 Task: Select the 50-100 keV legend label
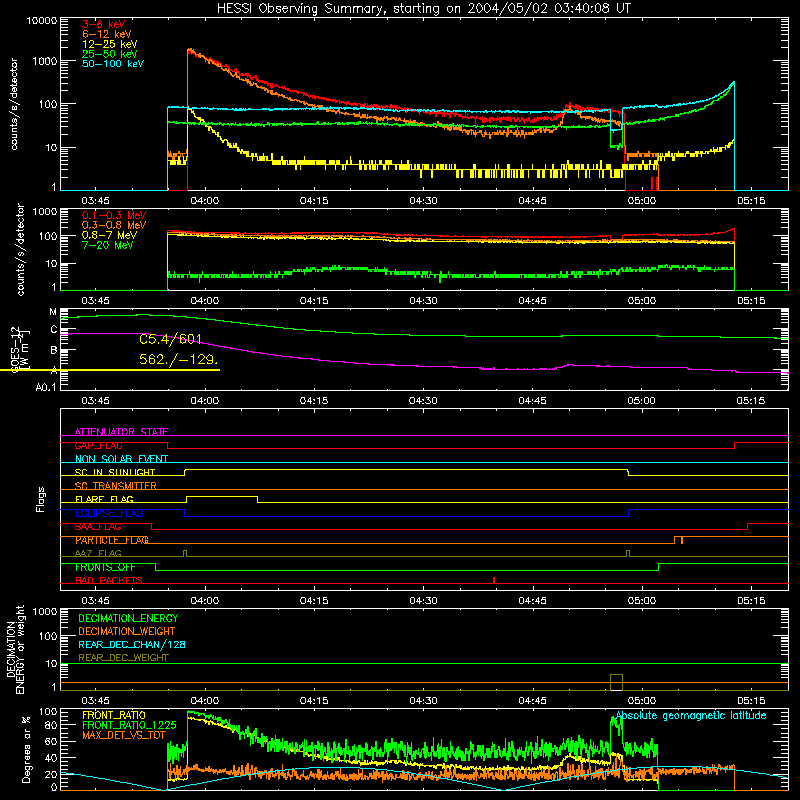(x=113, y=63)
